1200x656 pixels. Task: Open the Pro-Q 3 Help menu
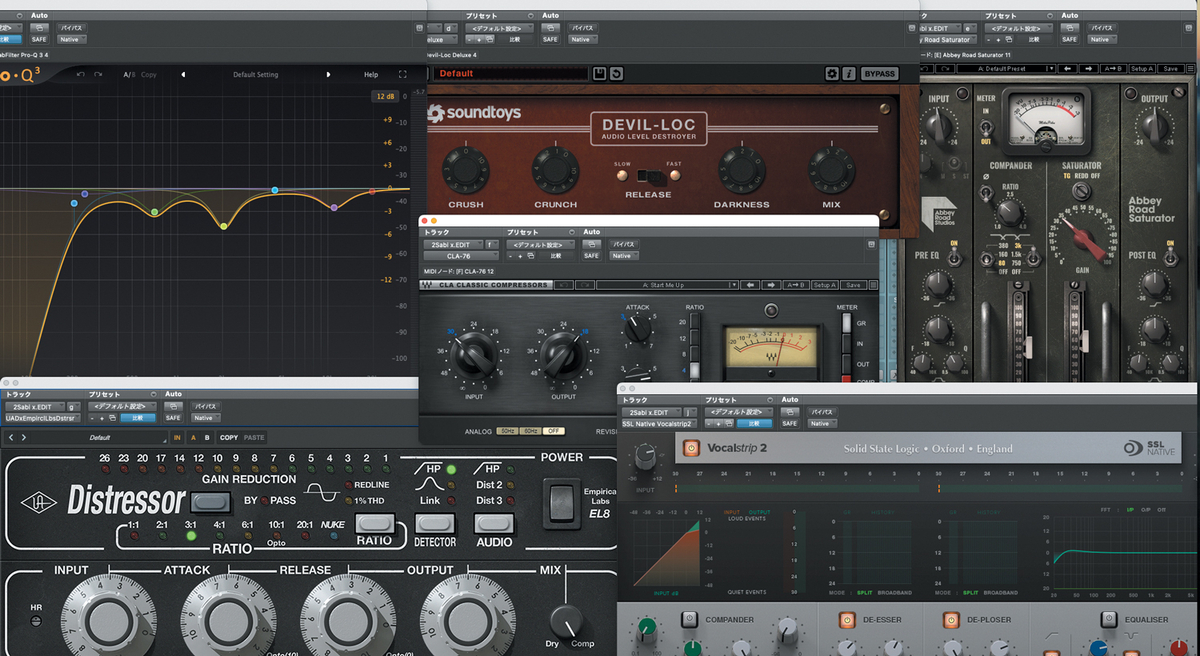(x=371, y=75)
